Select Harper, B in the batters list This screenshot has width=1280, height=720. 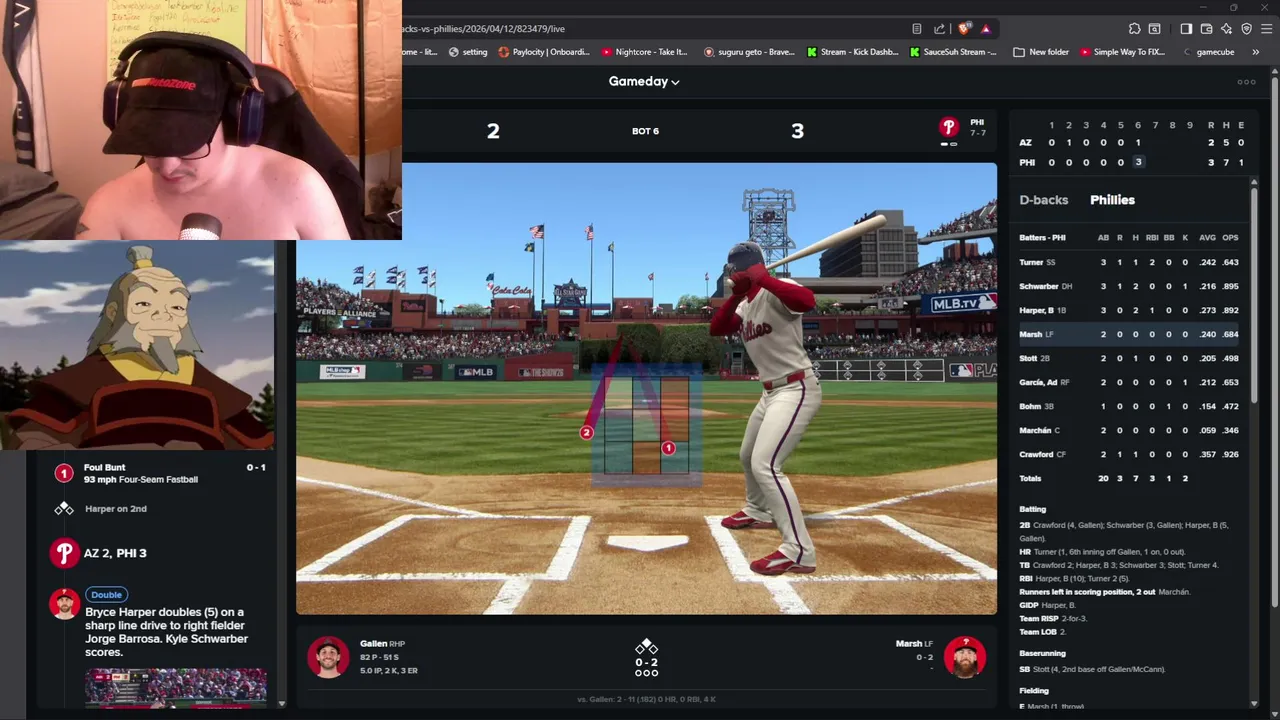(x=1130, y=310)
